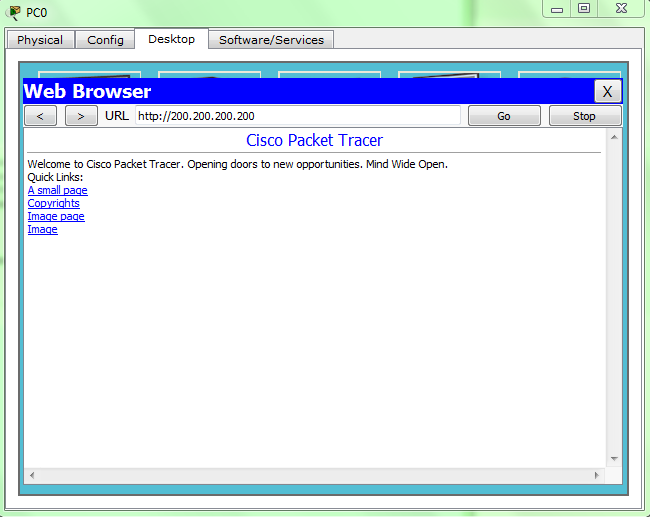Minimize the PC0 window
Image resolution: width=650 pixels, height=517 pixels.
coord(557,9)
